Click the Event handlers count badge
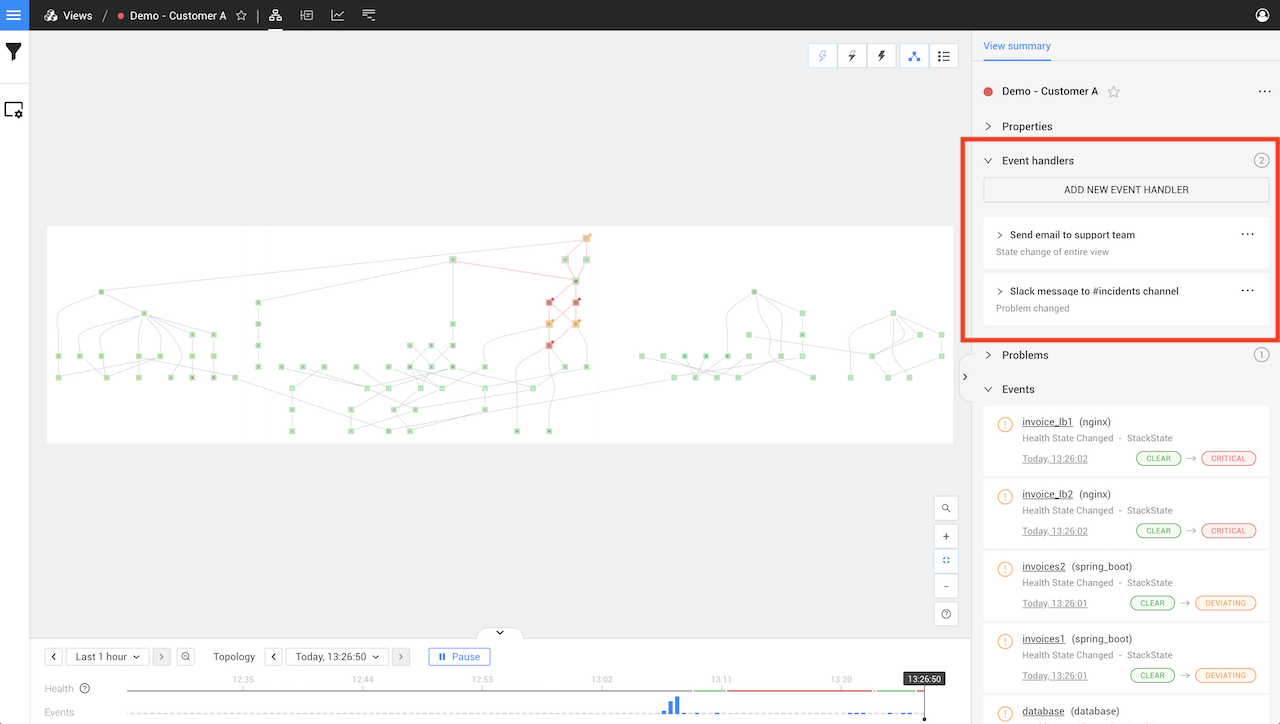The image size is (1280, 724). [x=1261, y=160]
